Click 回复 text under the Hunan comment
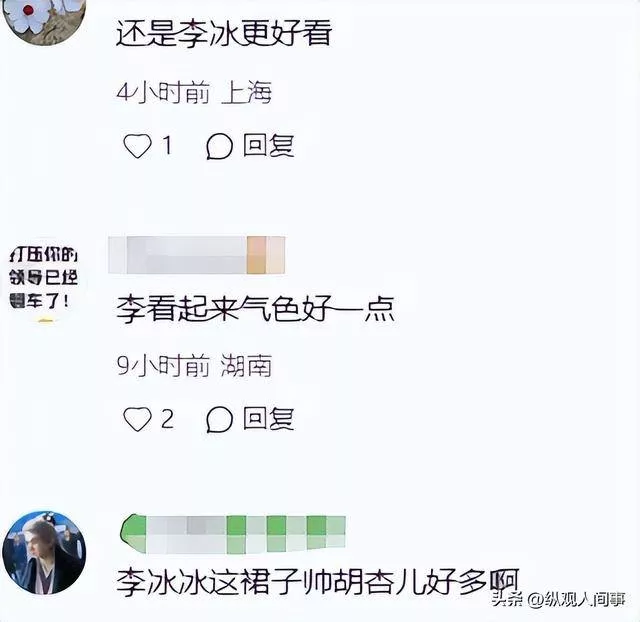The height and width of the screenshot is (622, 640). (x=268, y=419)
